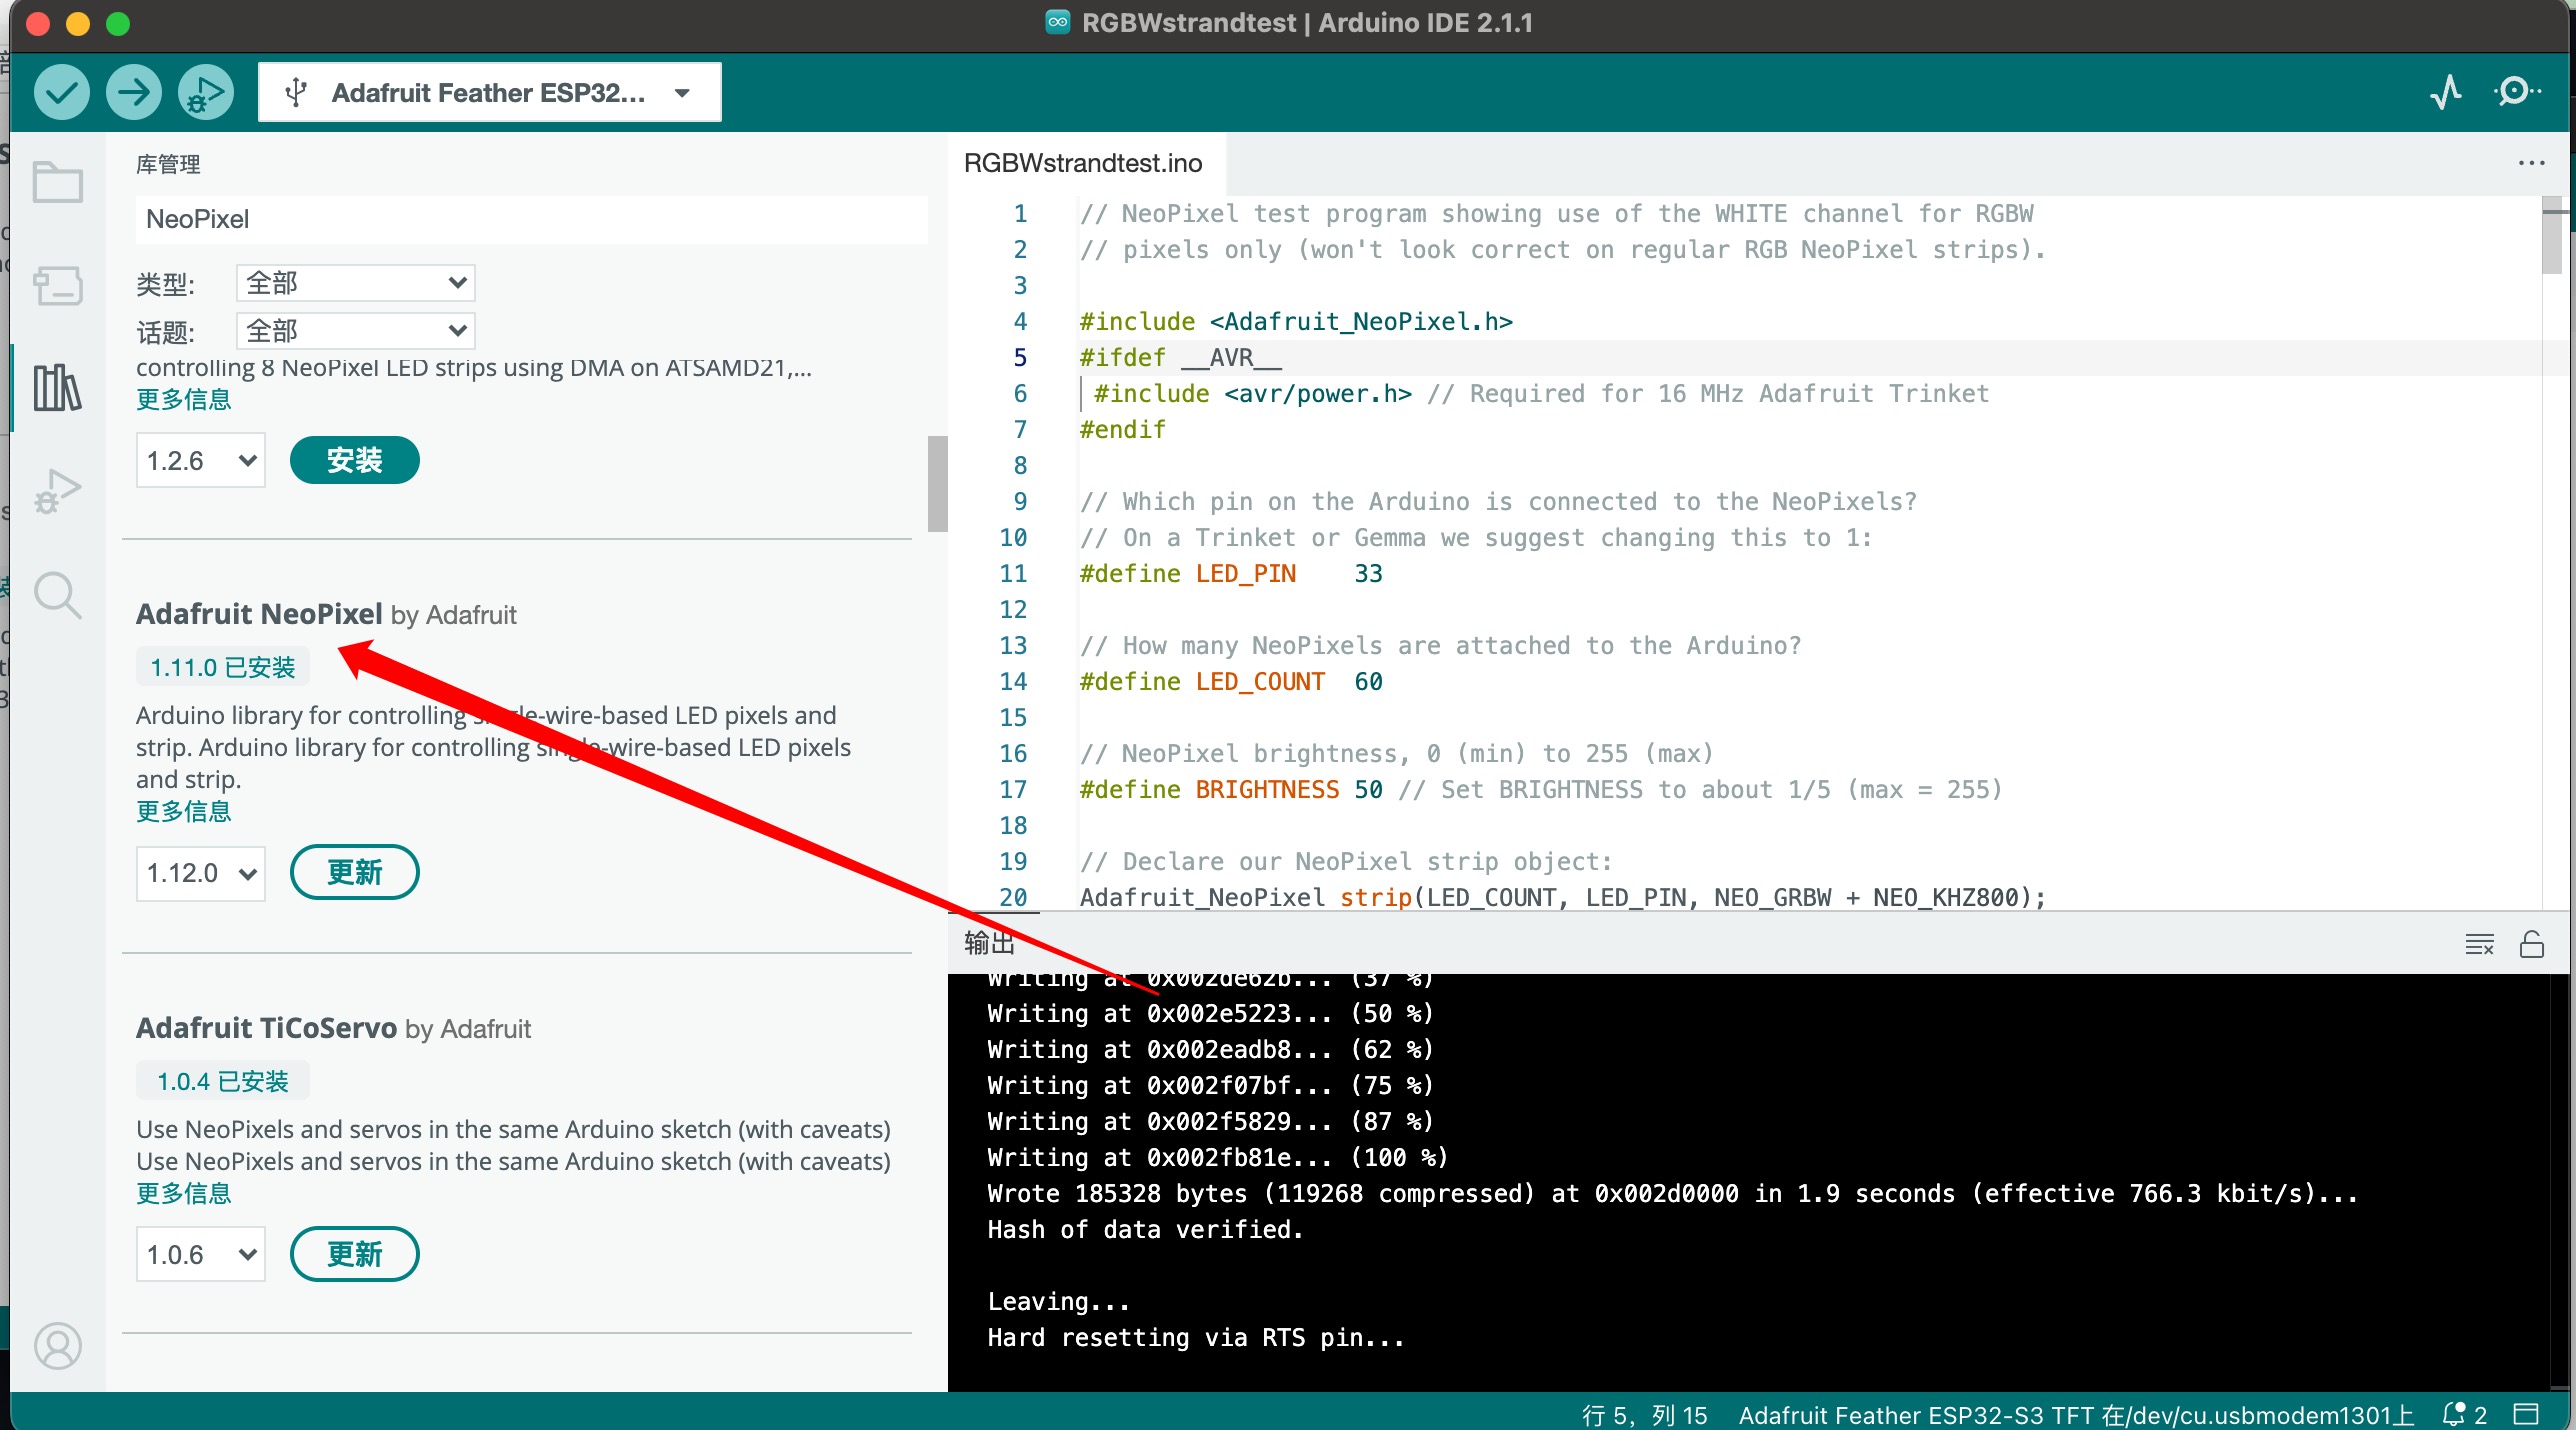Click the #define BRIGHTNESS 50 line
This screenshot has height=1430, width=2576.
coord(1540,789)
